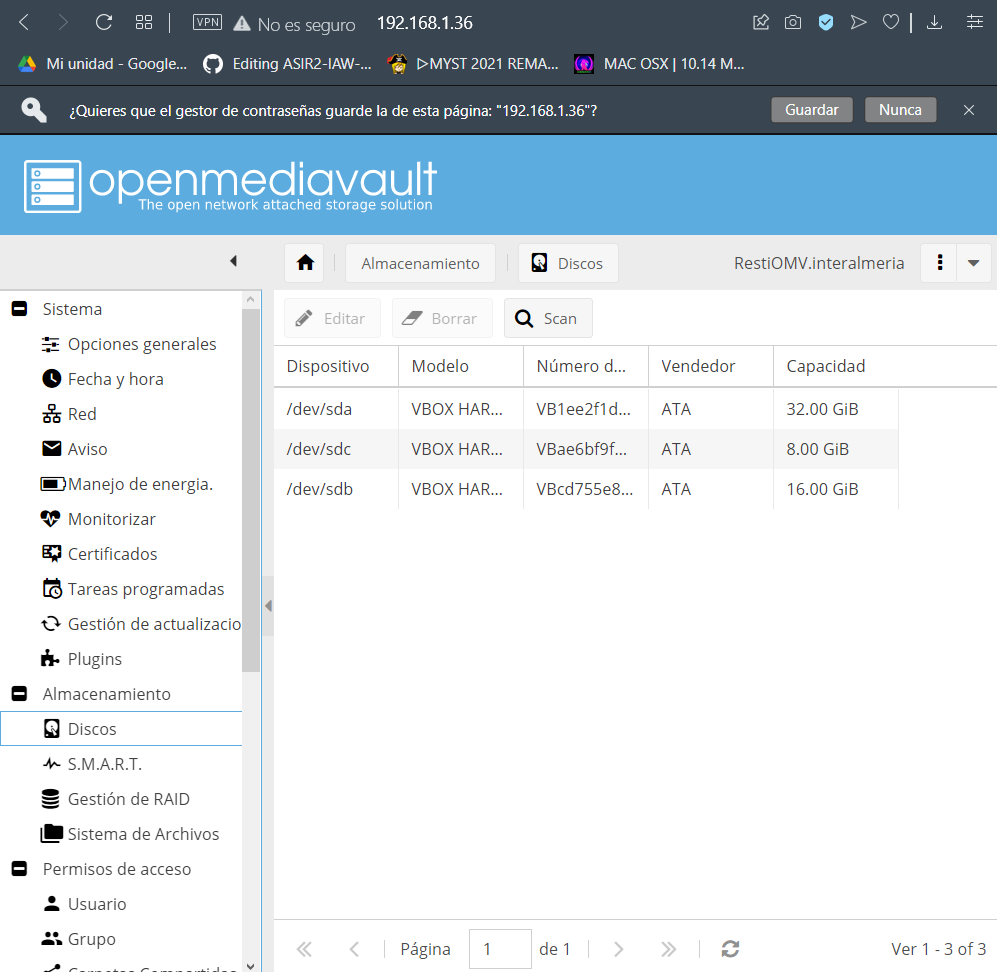Open Grupo management

point(79,938)
